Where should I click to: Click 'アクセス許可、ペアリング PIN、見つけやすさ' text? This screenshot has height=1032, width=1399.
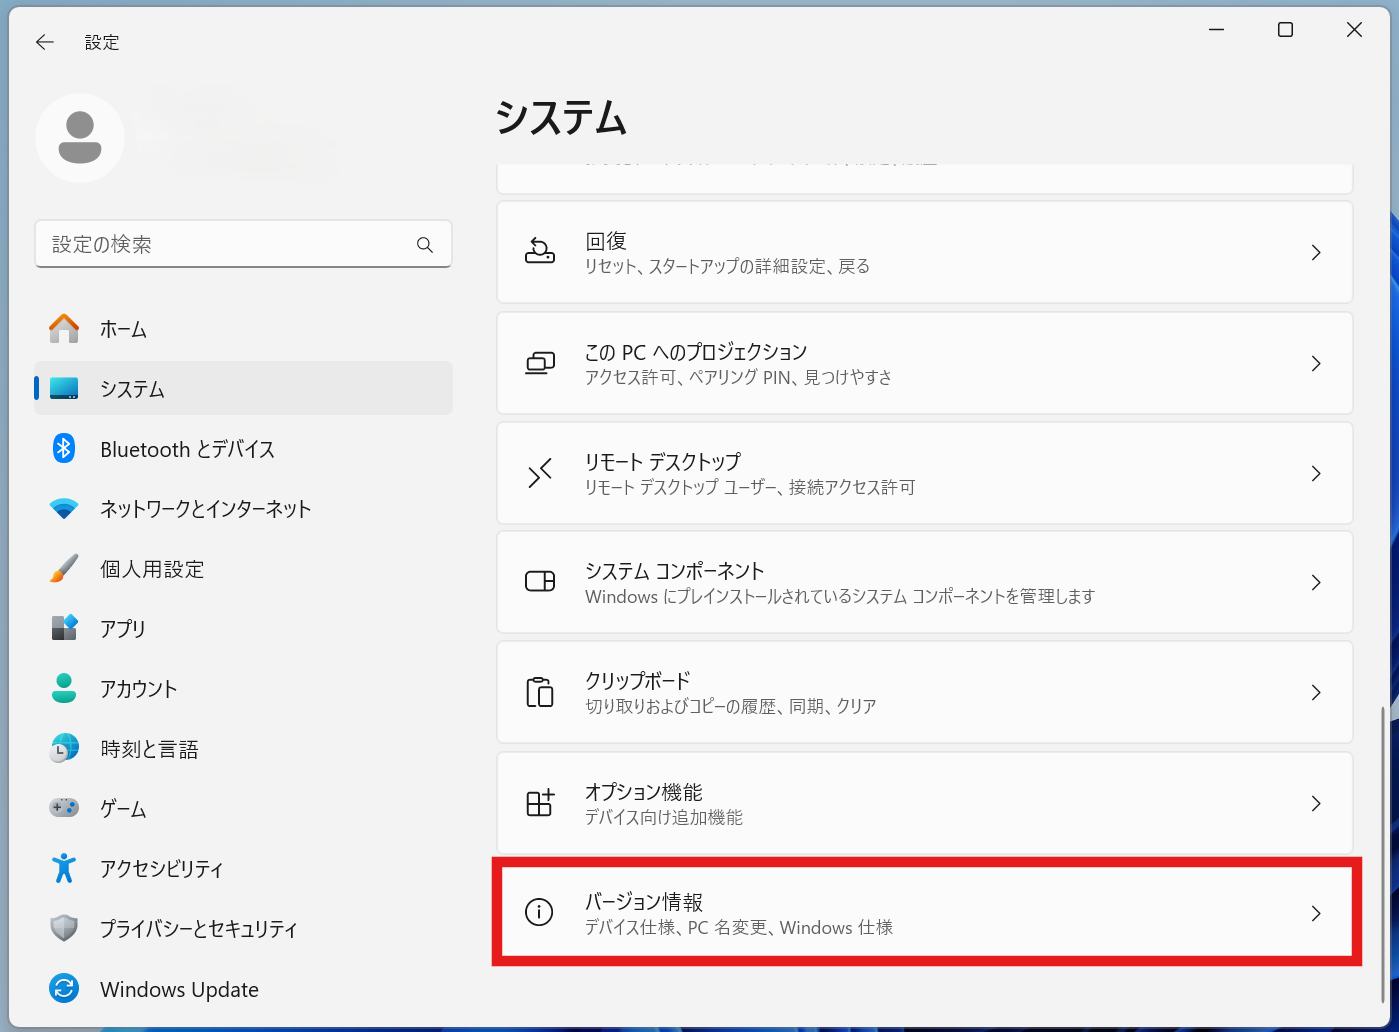coord(738,377)
